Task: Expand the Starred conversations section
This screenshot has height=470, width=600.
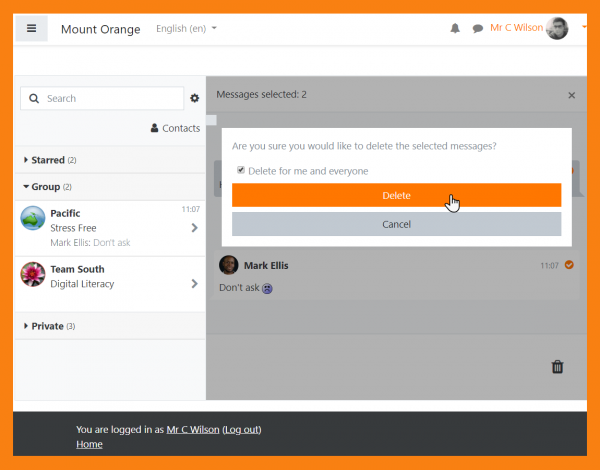Action: click(48, 160)
